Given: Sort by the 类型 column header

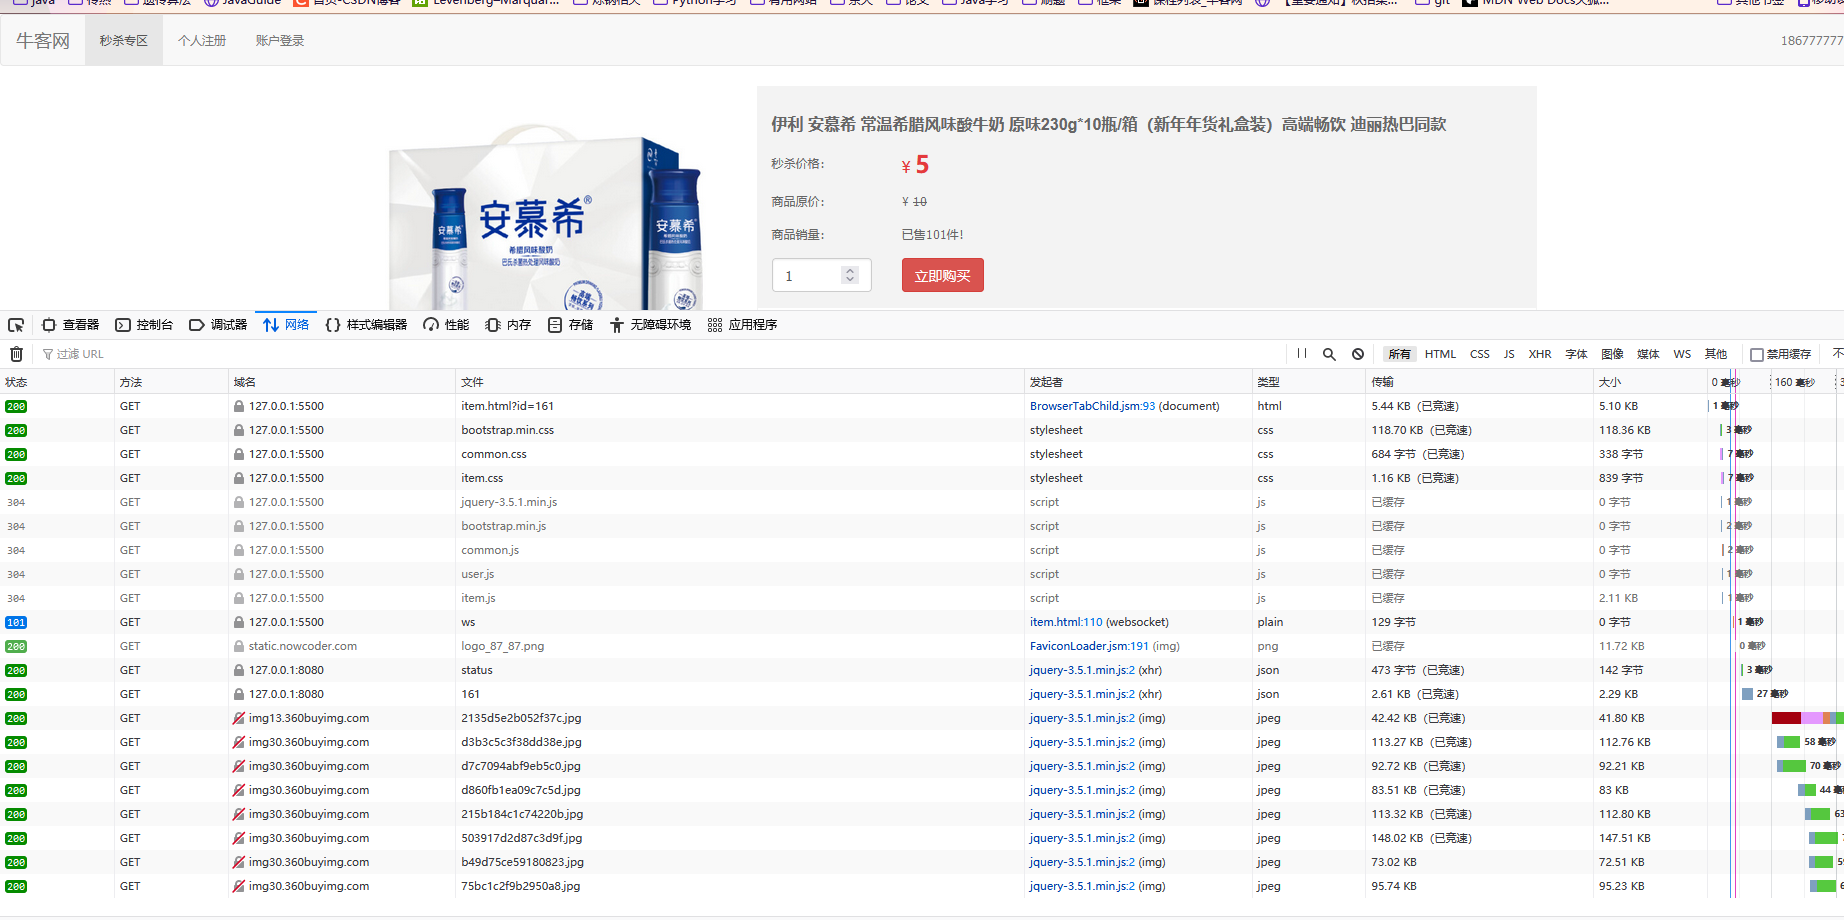Looking at the screenshot, I should pyautogui.click(x=1309, y=382).
